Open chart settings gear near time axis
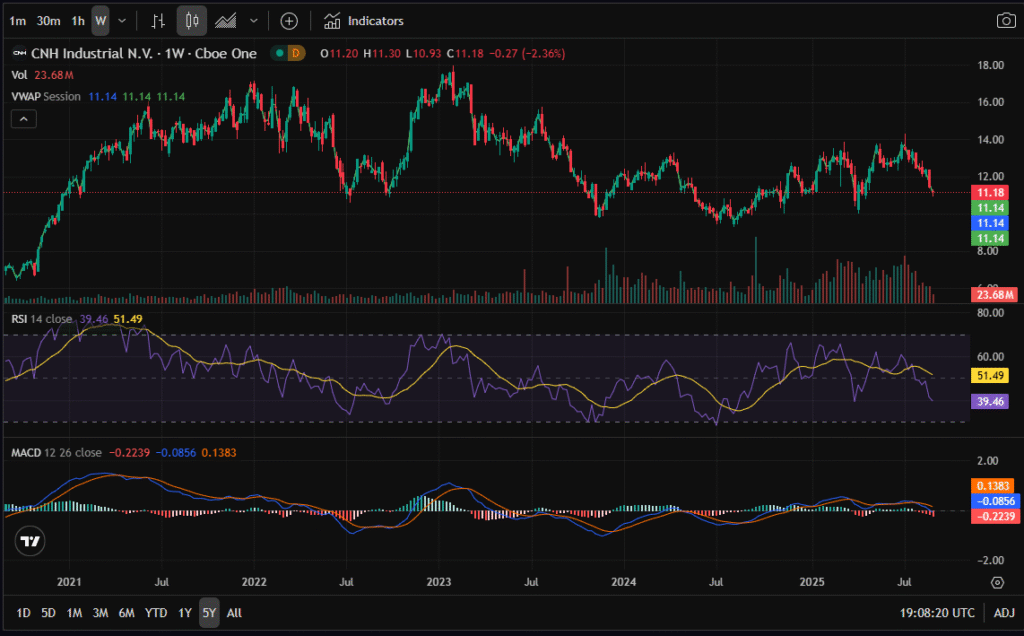The image size is (1024, 636). tap(997, 582)
